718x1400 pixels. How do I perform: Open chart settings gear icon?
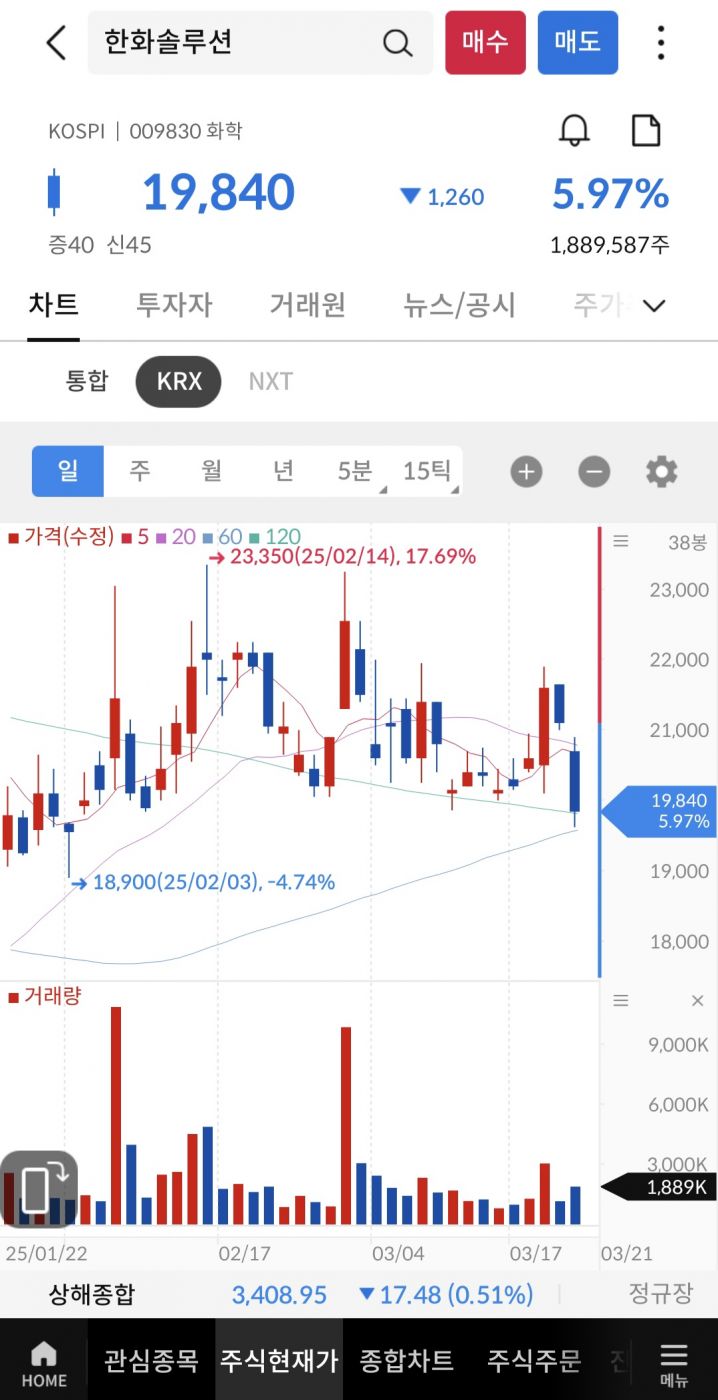[x=661, y=471]
